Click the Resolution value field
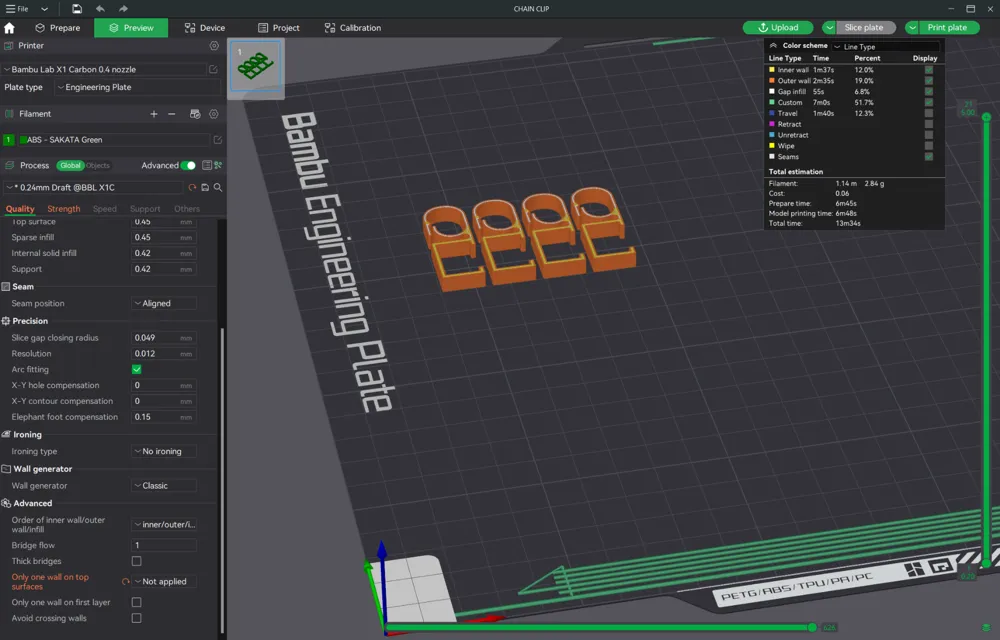 (x=163, y=354)
